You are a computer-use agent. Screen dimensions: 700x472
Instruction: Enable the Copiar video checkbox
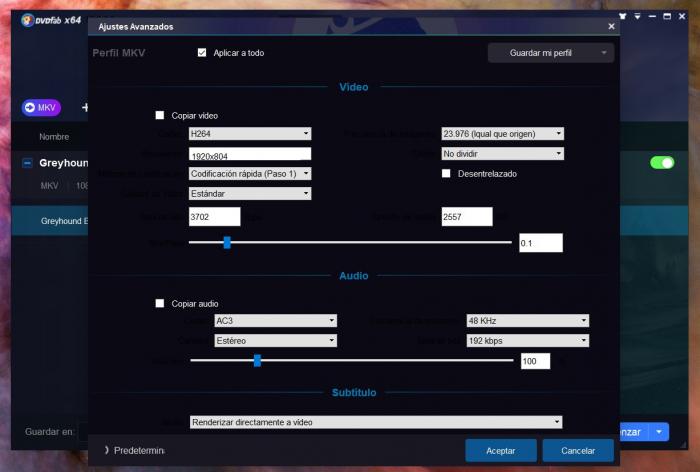click(159, 115)
